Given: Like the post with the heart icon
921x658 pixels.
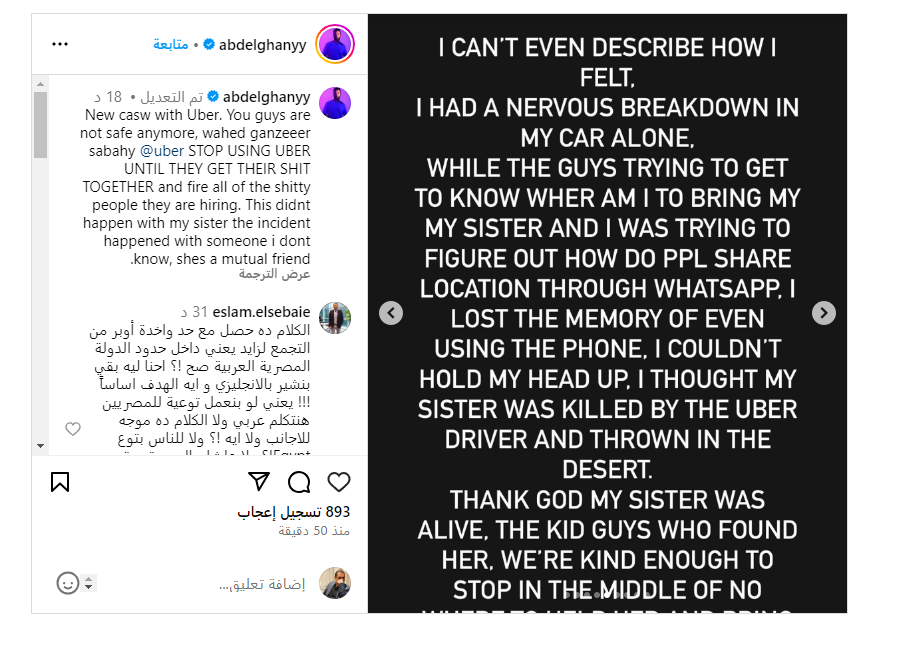Looking at the screenshot, I should [339, 482].
